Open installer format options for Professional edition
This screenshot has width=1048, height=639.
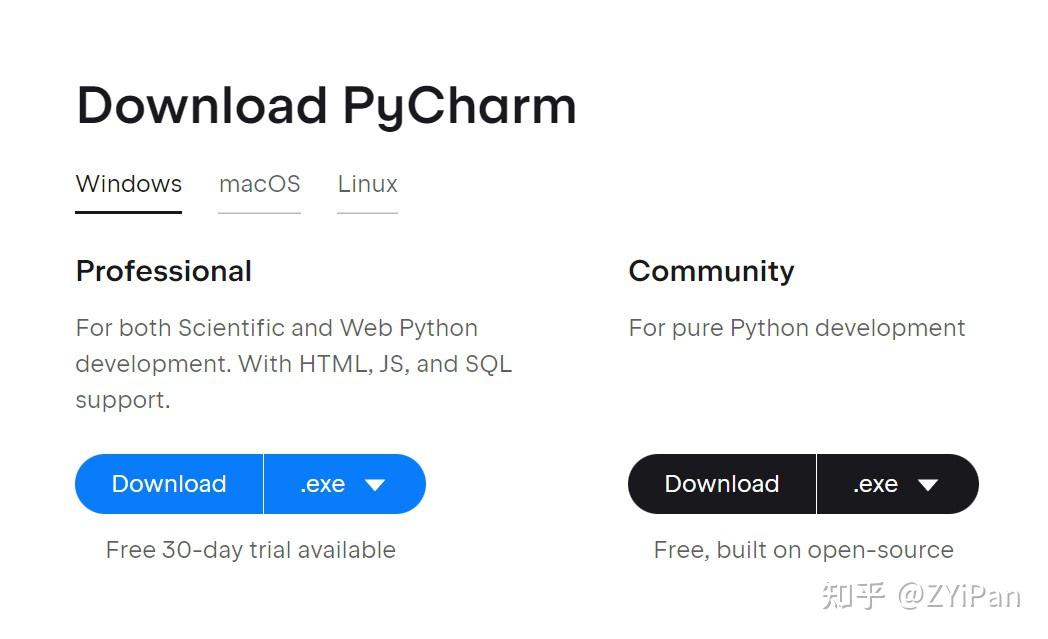tap(345, 484)
